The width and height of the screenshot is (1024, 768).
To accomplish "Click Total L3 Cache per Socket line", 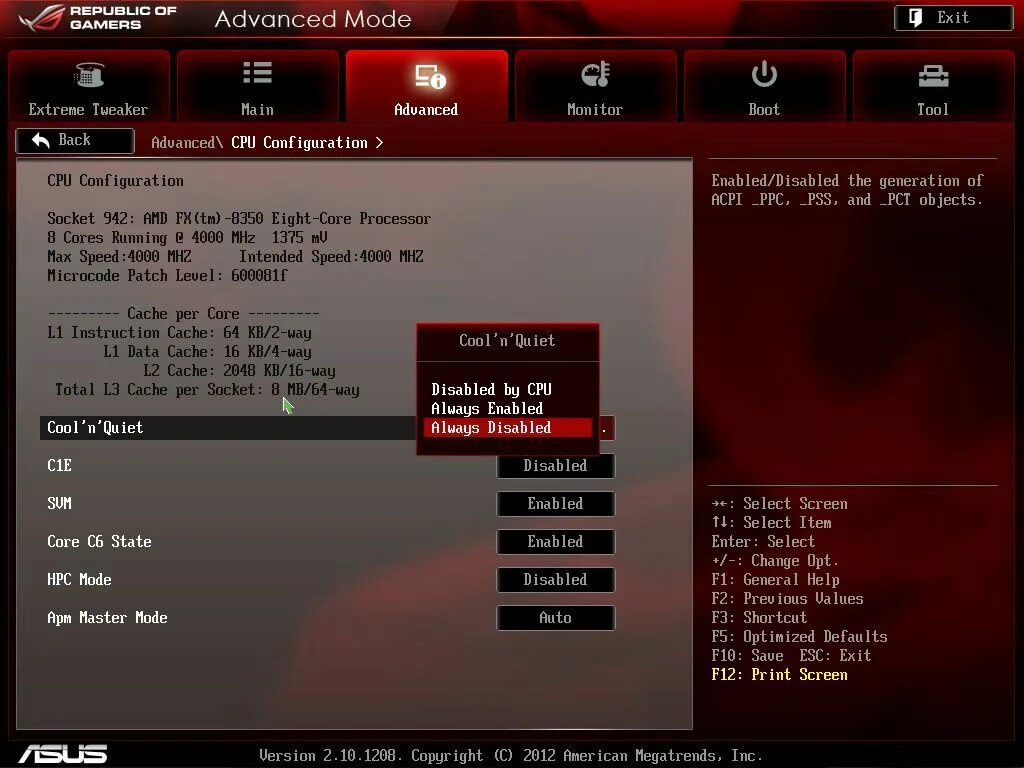I will click(208, 390).
